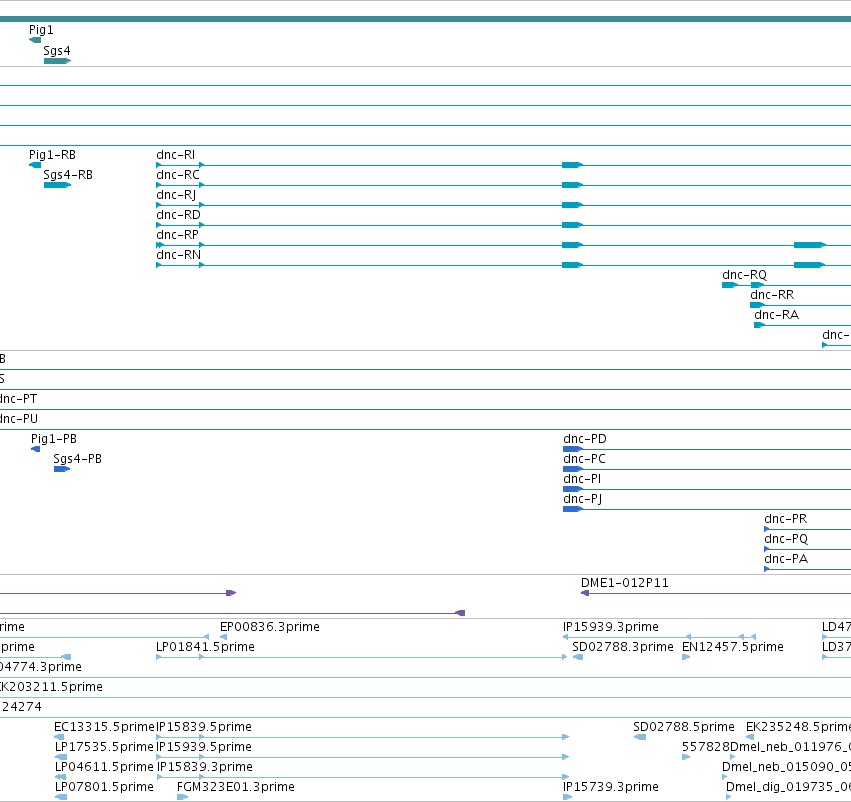Click the FGM323E01.3prime label

tap(236, 787)
